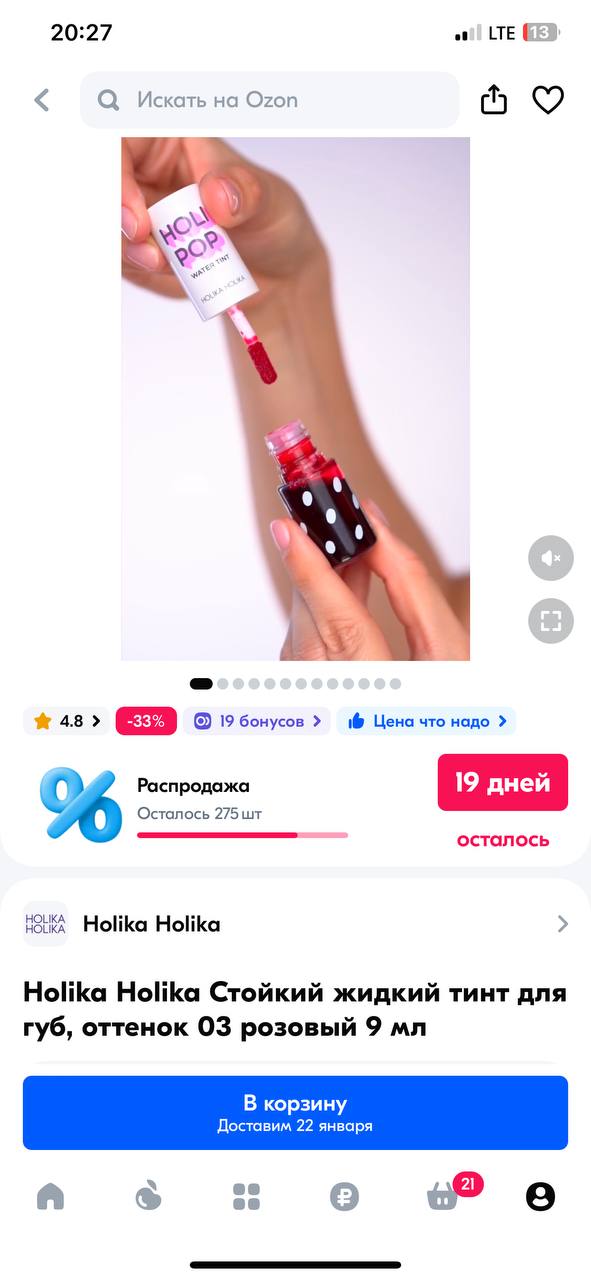This screenshot has height=1280, width=591.
Task: Open the 'Цена что надо' chip
Action: (x=426, y=721)
